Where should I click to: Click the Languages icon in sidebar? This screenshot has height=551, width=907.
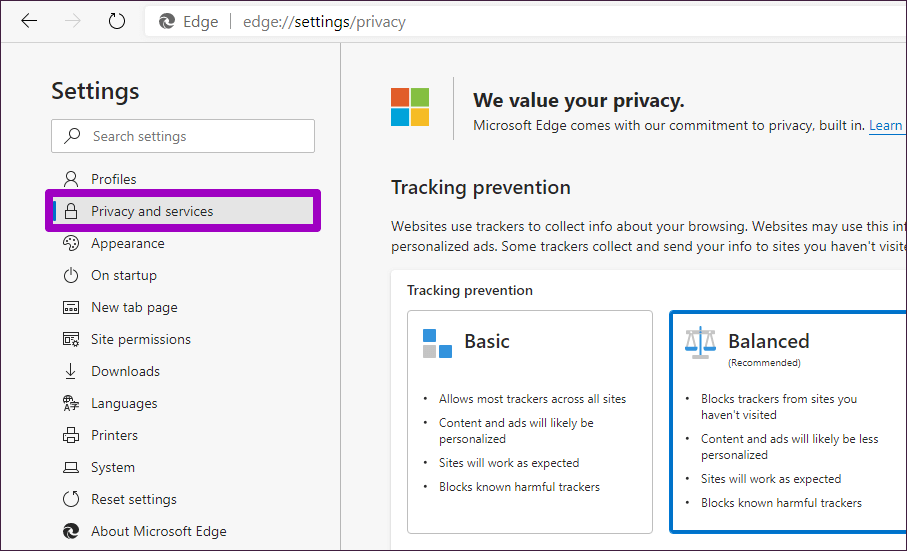pyautogui.click(x=71, y=403)
